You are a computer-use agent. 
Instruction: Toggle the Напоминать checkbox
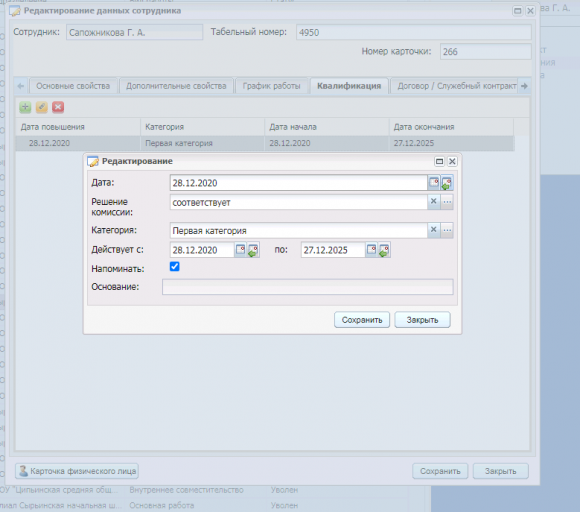click(175, 267)
